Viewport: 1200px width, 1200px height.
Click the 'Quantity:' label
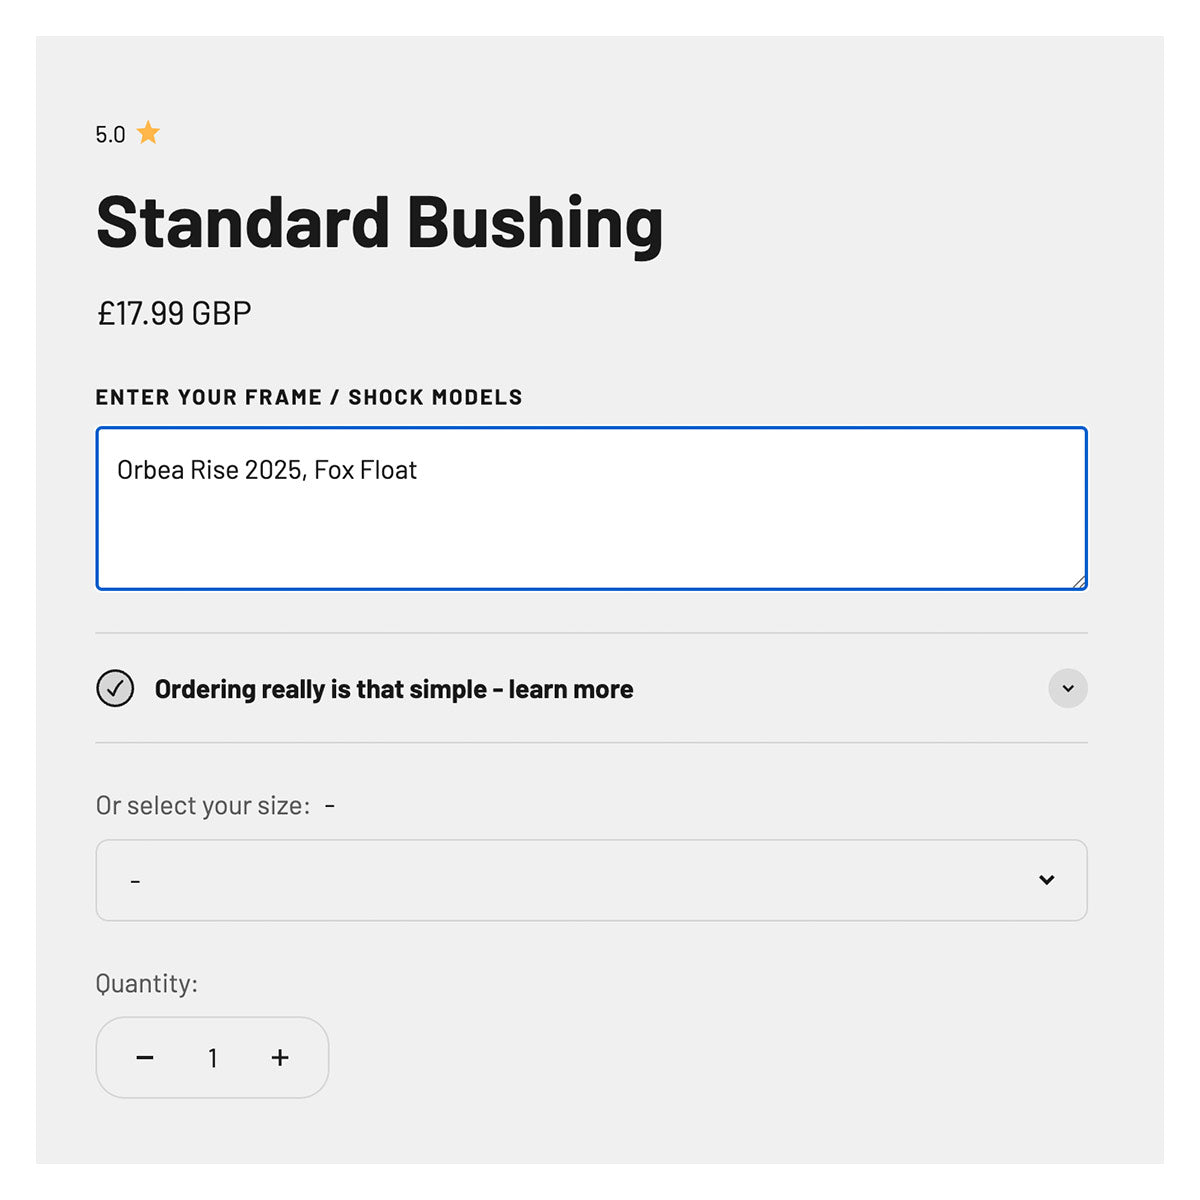point(146,984)
